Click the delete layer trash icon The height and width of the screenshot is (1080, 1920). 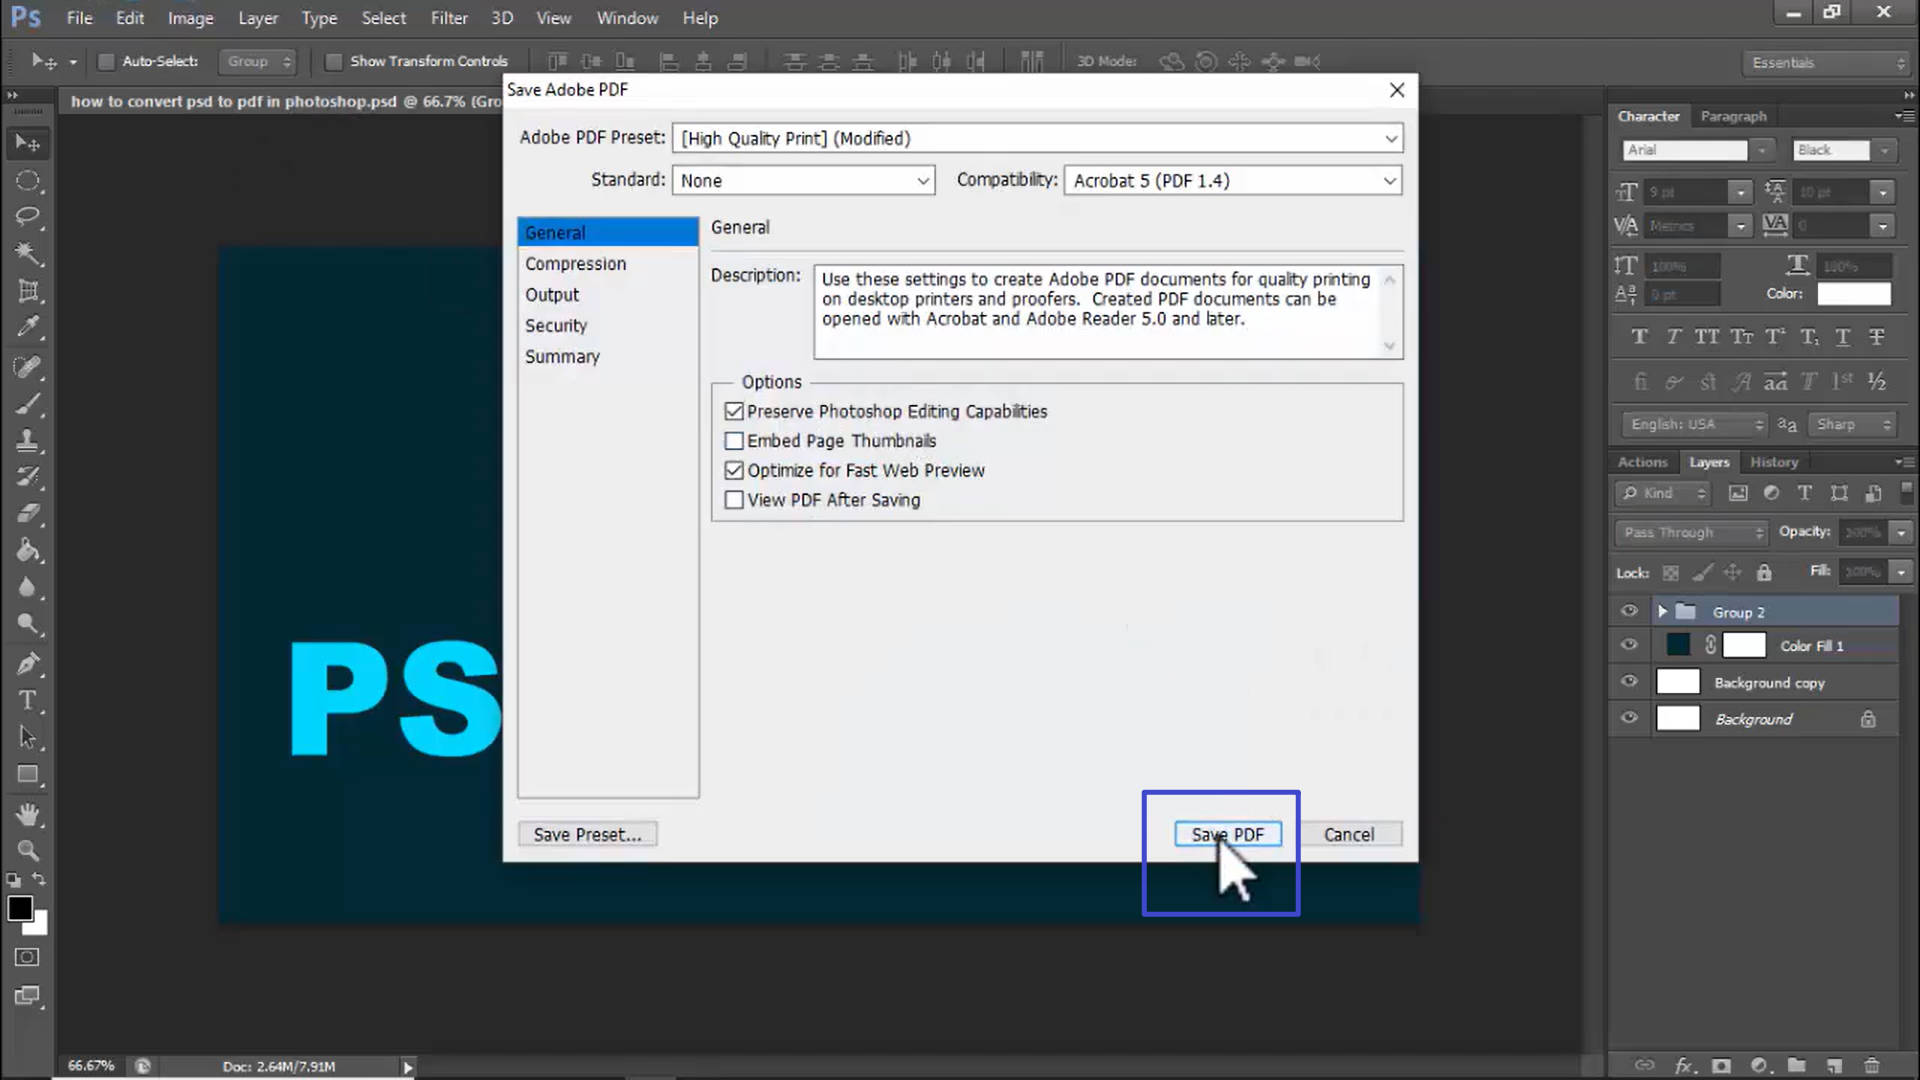click(x=1871, y=1065)
